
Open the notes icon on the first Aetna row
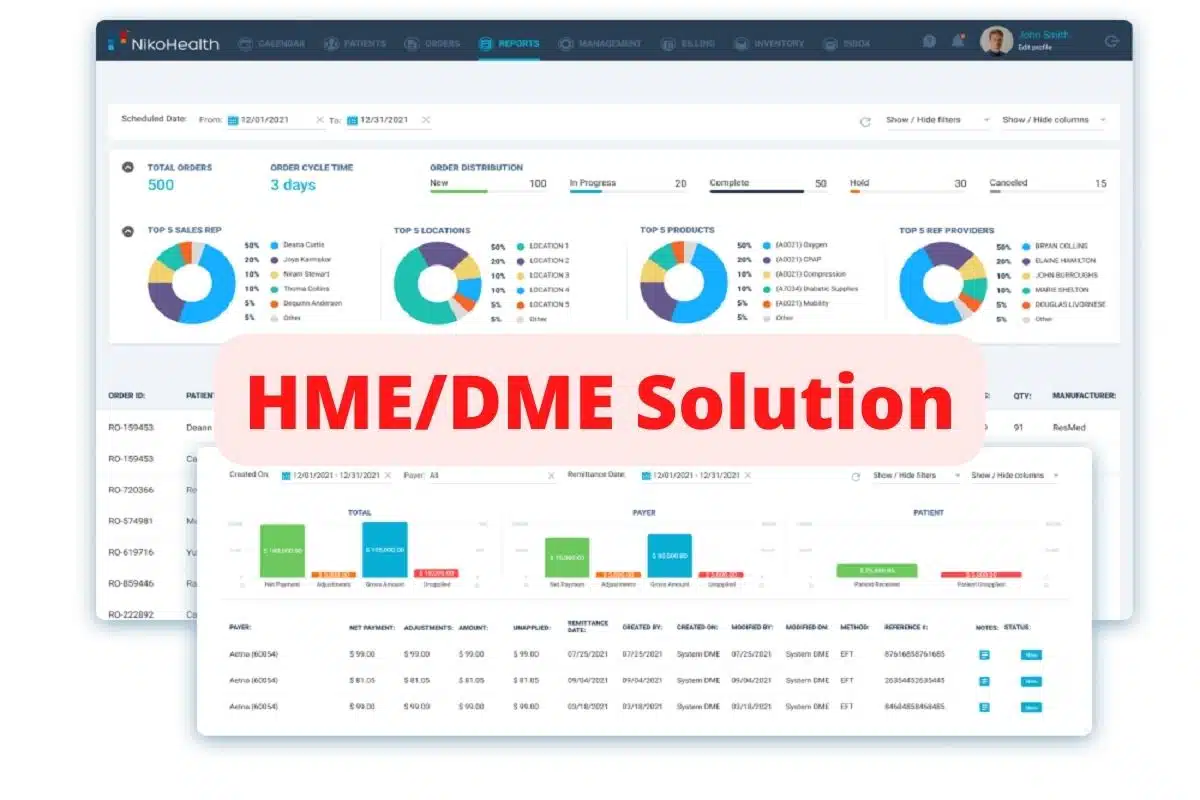pos(984,655)
